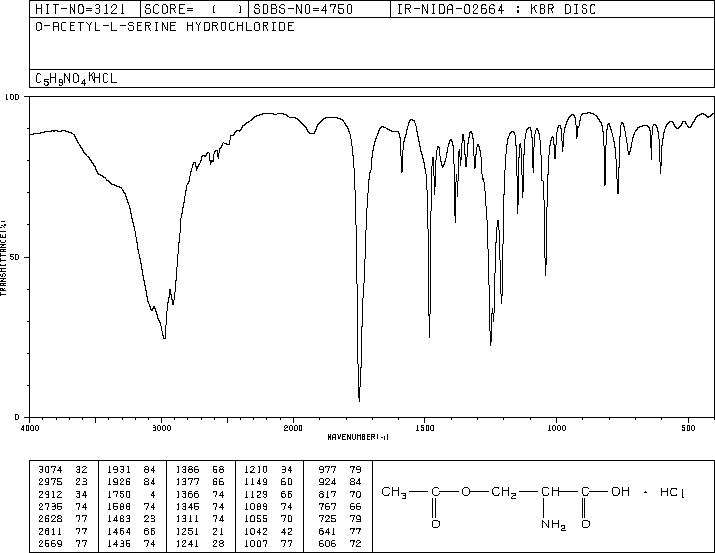Click the 3000 wavenumber axis label

(x=162, y=428)
